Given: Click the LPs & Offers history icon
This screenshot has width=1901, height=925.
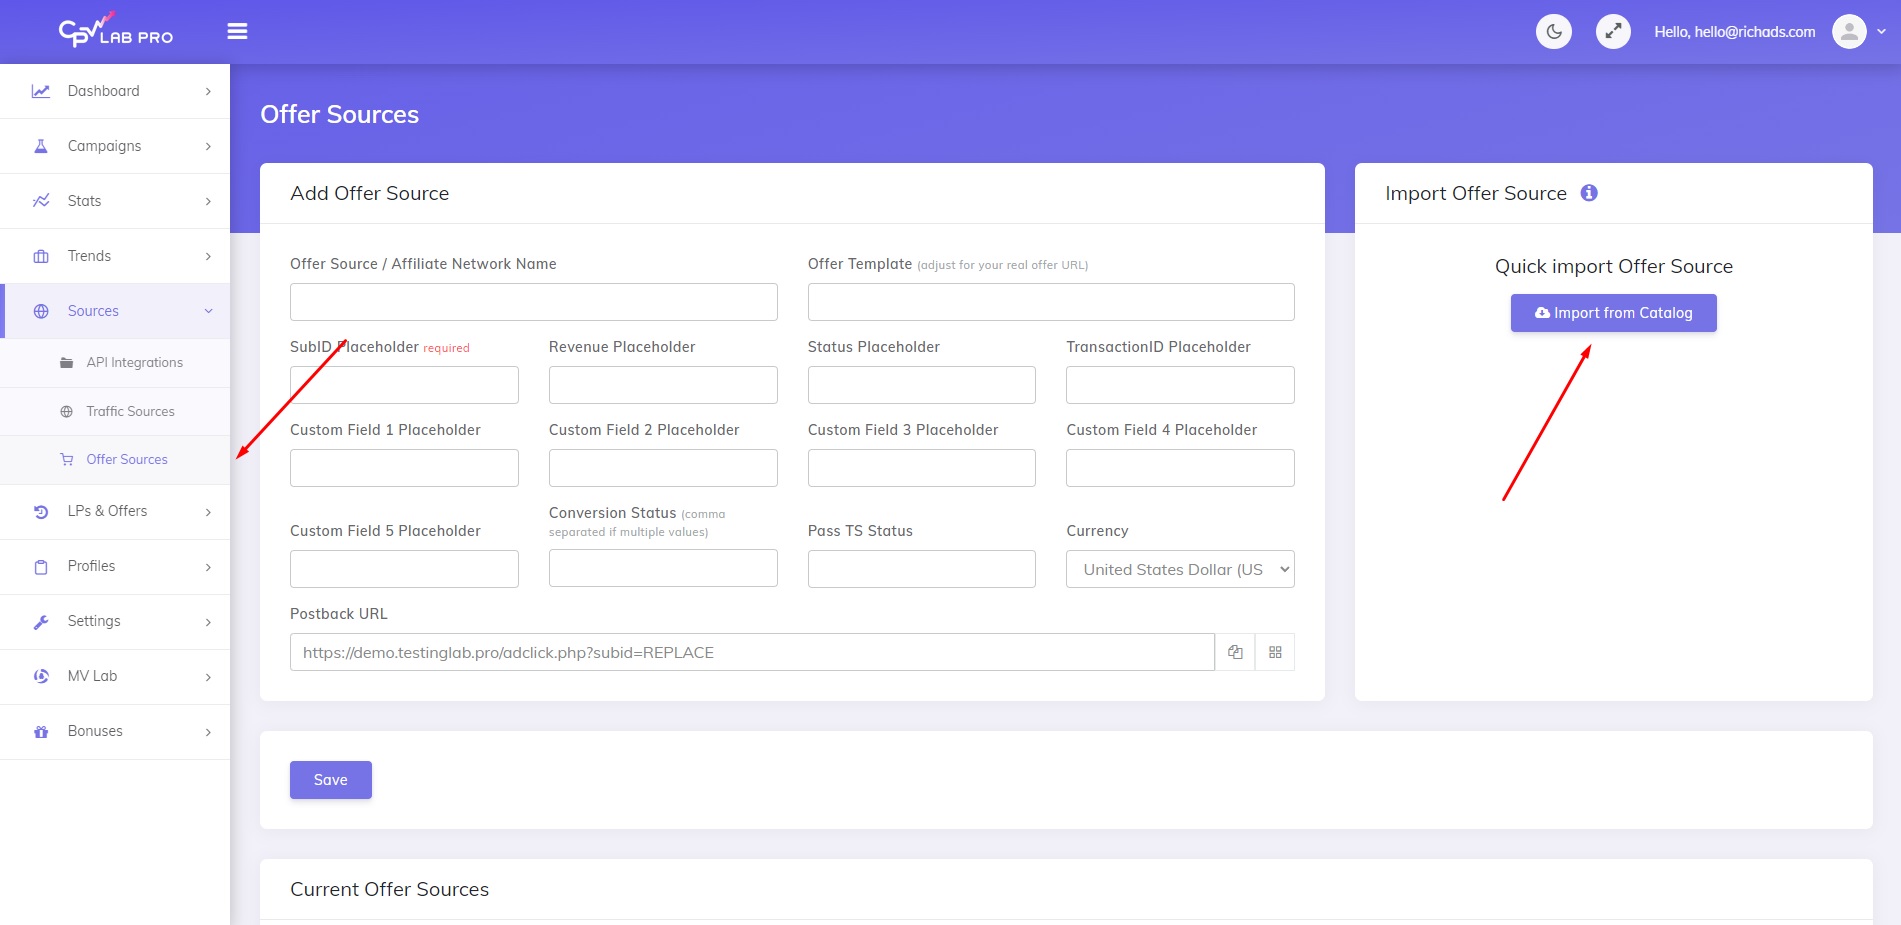Looking at the screenshot, I should coord(41,511).
